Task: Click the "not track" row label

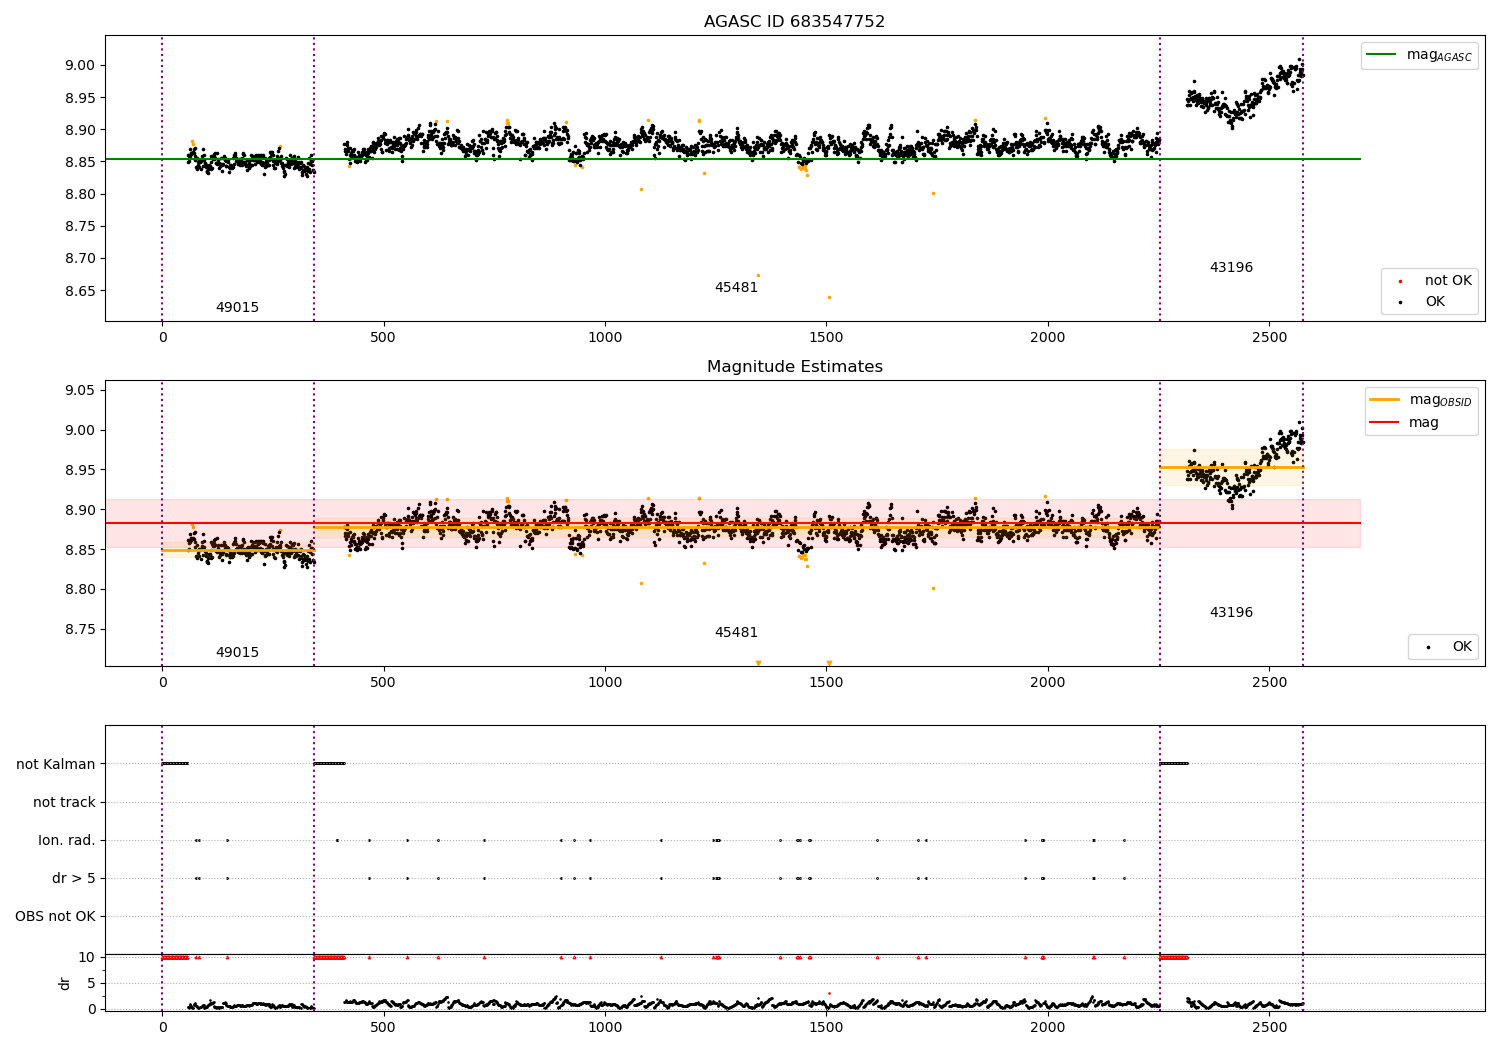Action: [64, 803]
